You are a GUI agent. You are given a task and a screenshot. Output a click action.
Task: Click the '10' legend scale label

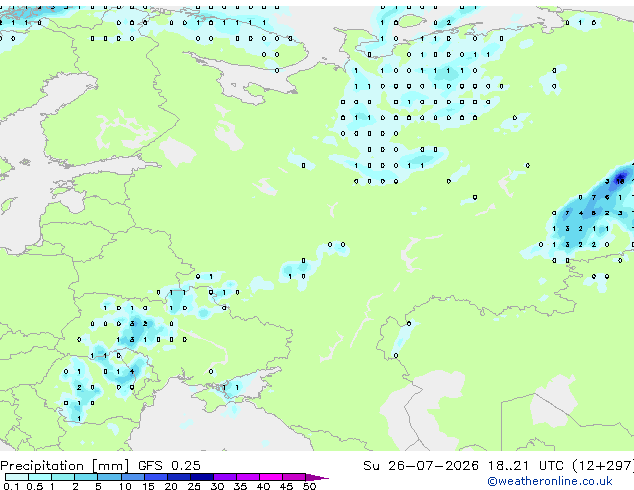click(x=125, y=486)
